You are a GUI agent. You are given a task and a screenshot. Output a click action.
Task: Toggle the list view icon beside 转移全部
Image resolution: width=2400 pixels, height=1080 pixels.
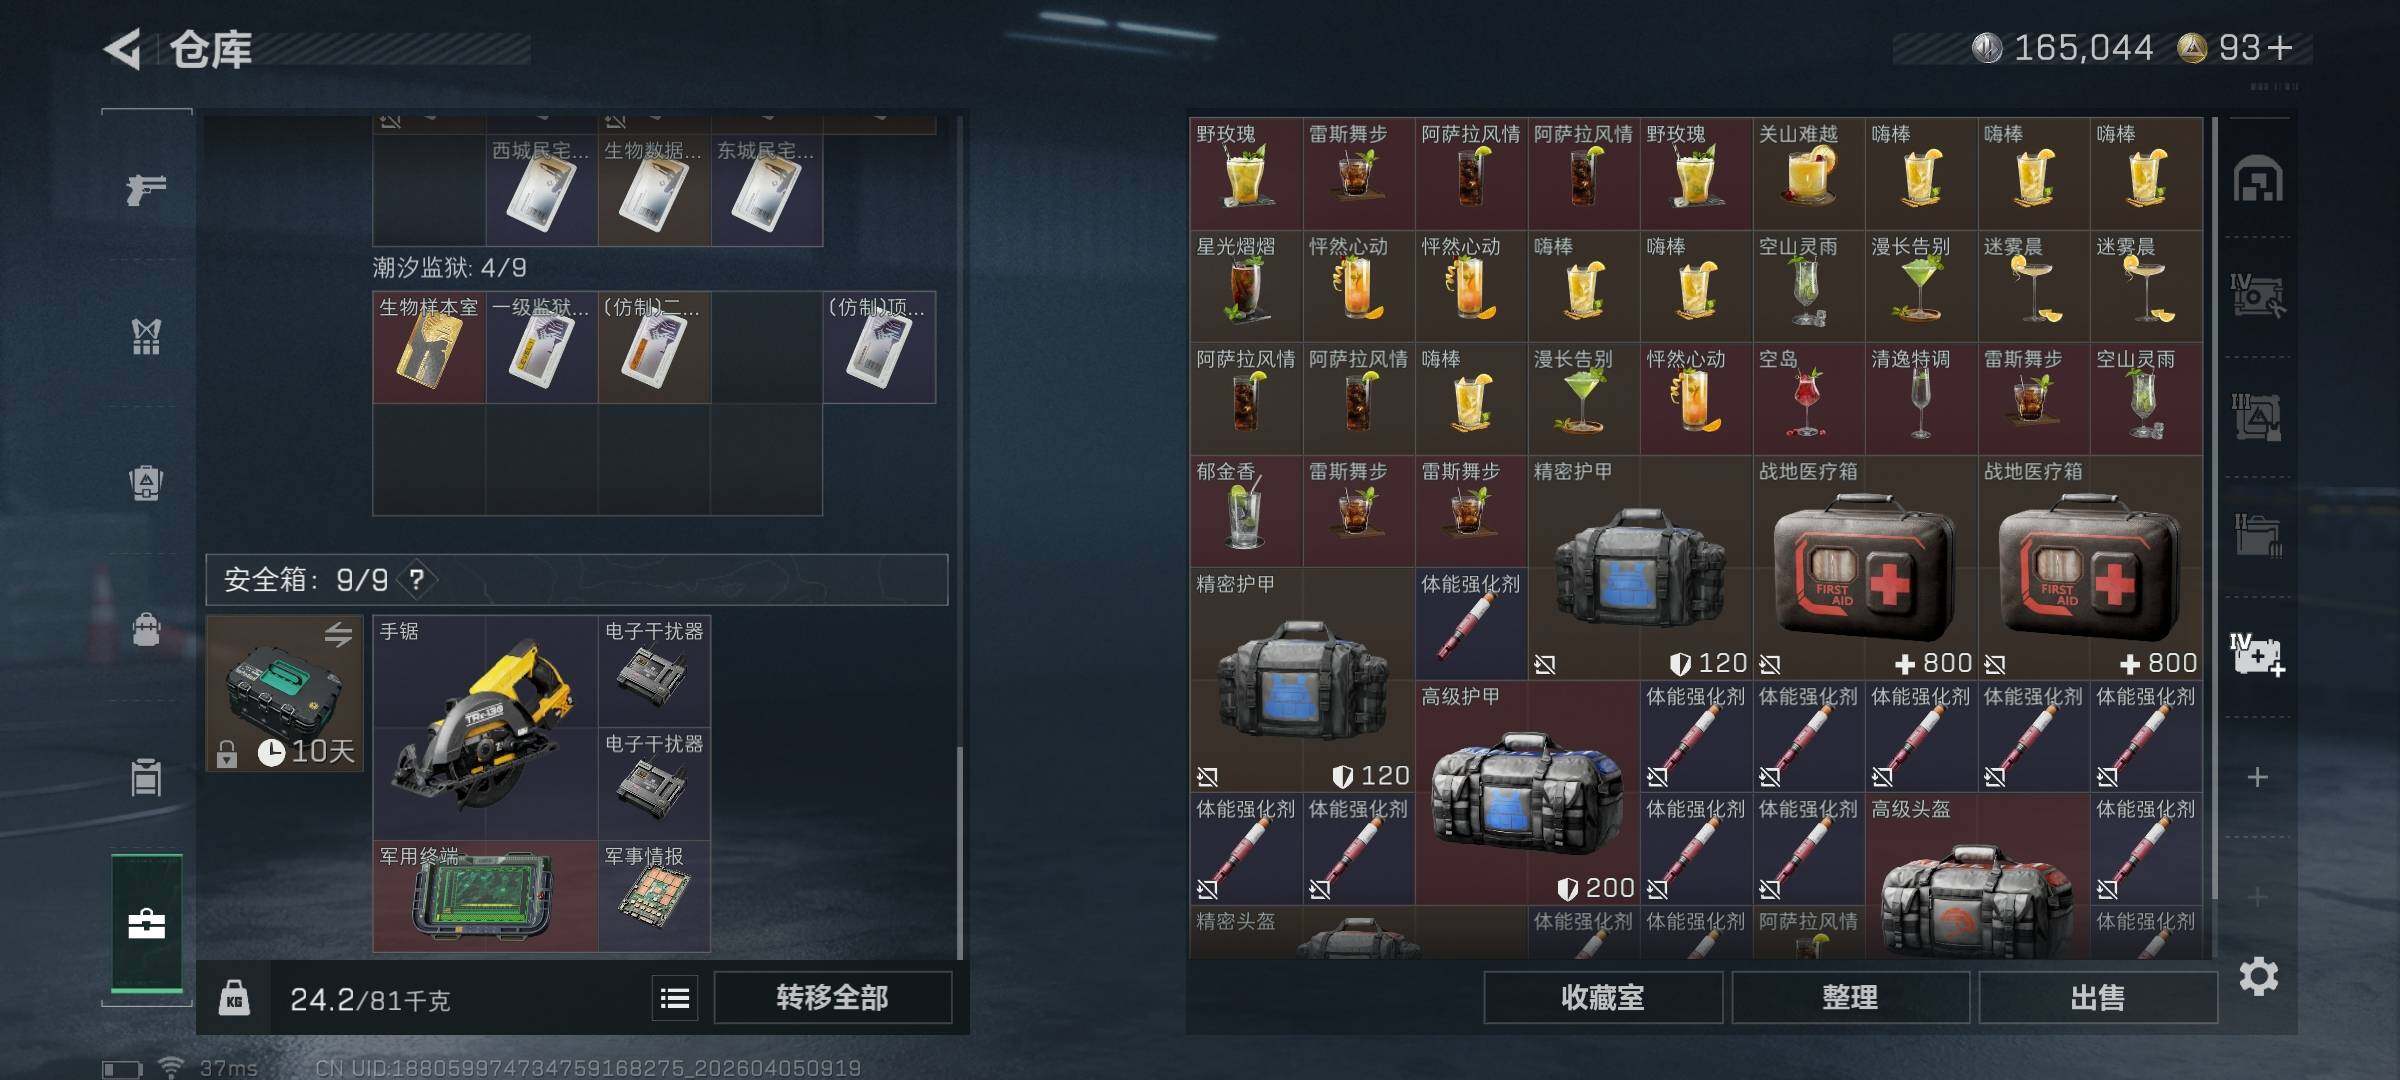coord(675,998)
